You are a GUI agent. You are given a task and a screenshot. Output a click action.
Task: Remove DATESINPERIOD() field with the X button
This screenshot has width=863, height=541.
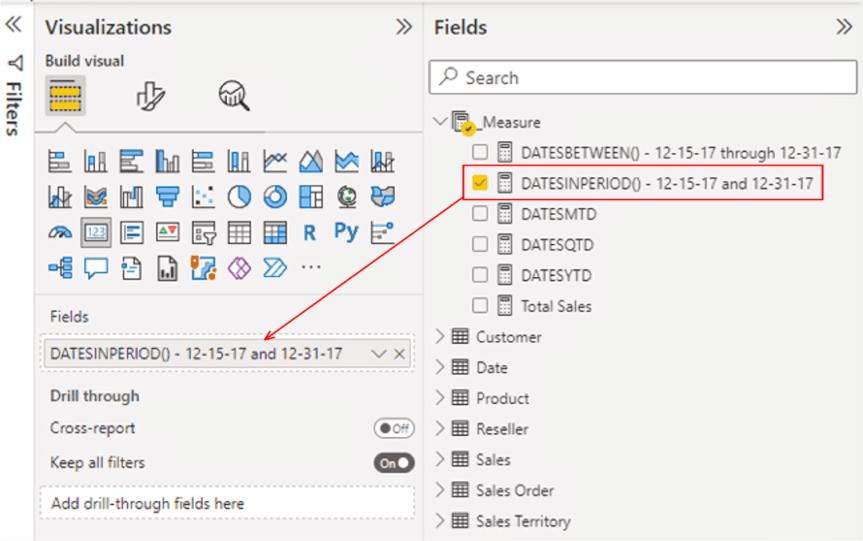coord(400,354)
